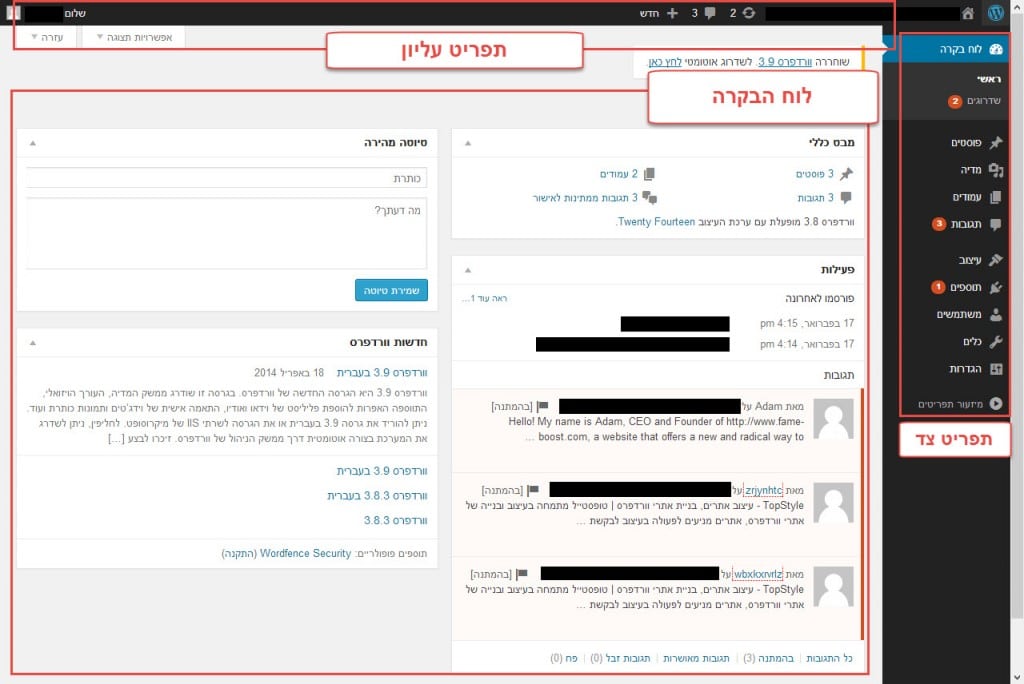Click the user avatar in top bar
Viewport: 1024px width, 684px height.
click(x=14, y=13)
